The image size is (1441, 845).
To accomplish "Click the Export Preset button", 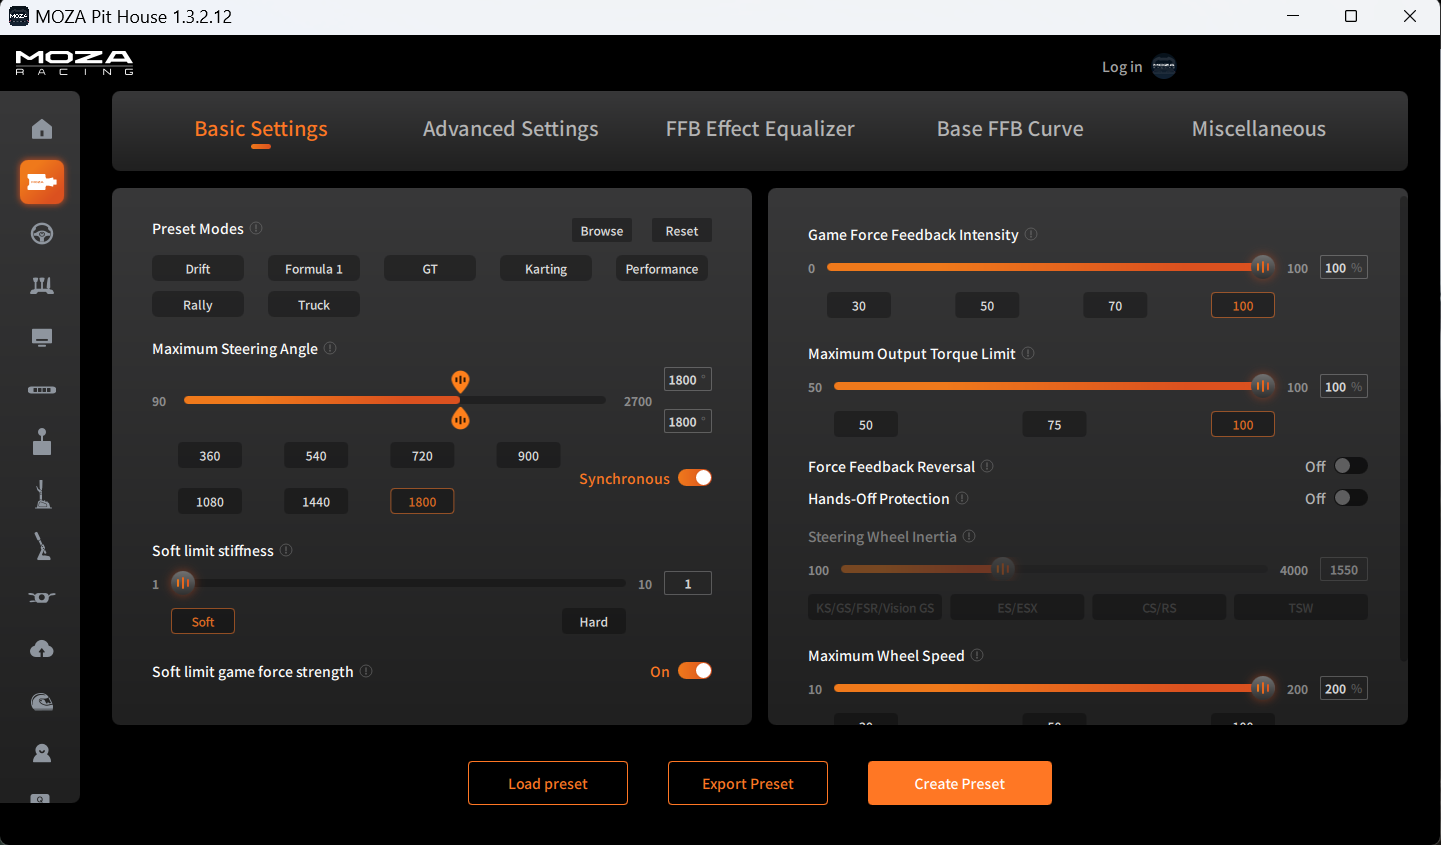I will point(748,783).
